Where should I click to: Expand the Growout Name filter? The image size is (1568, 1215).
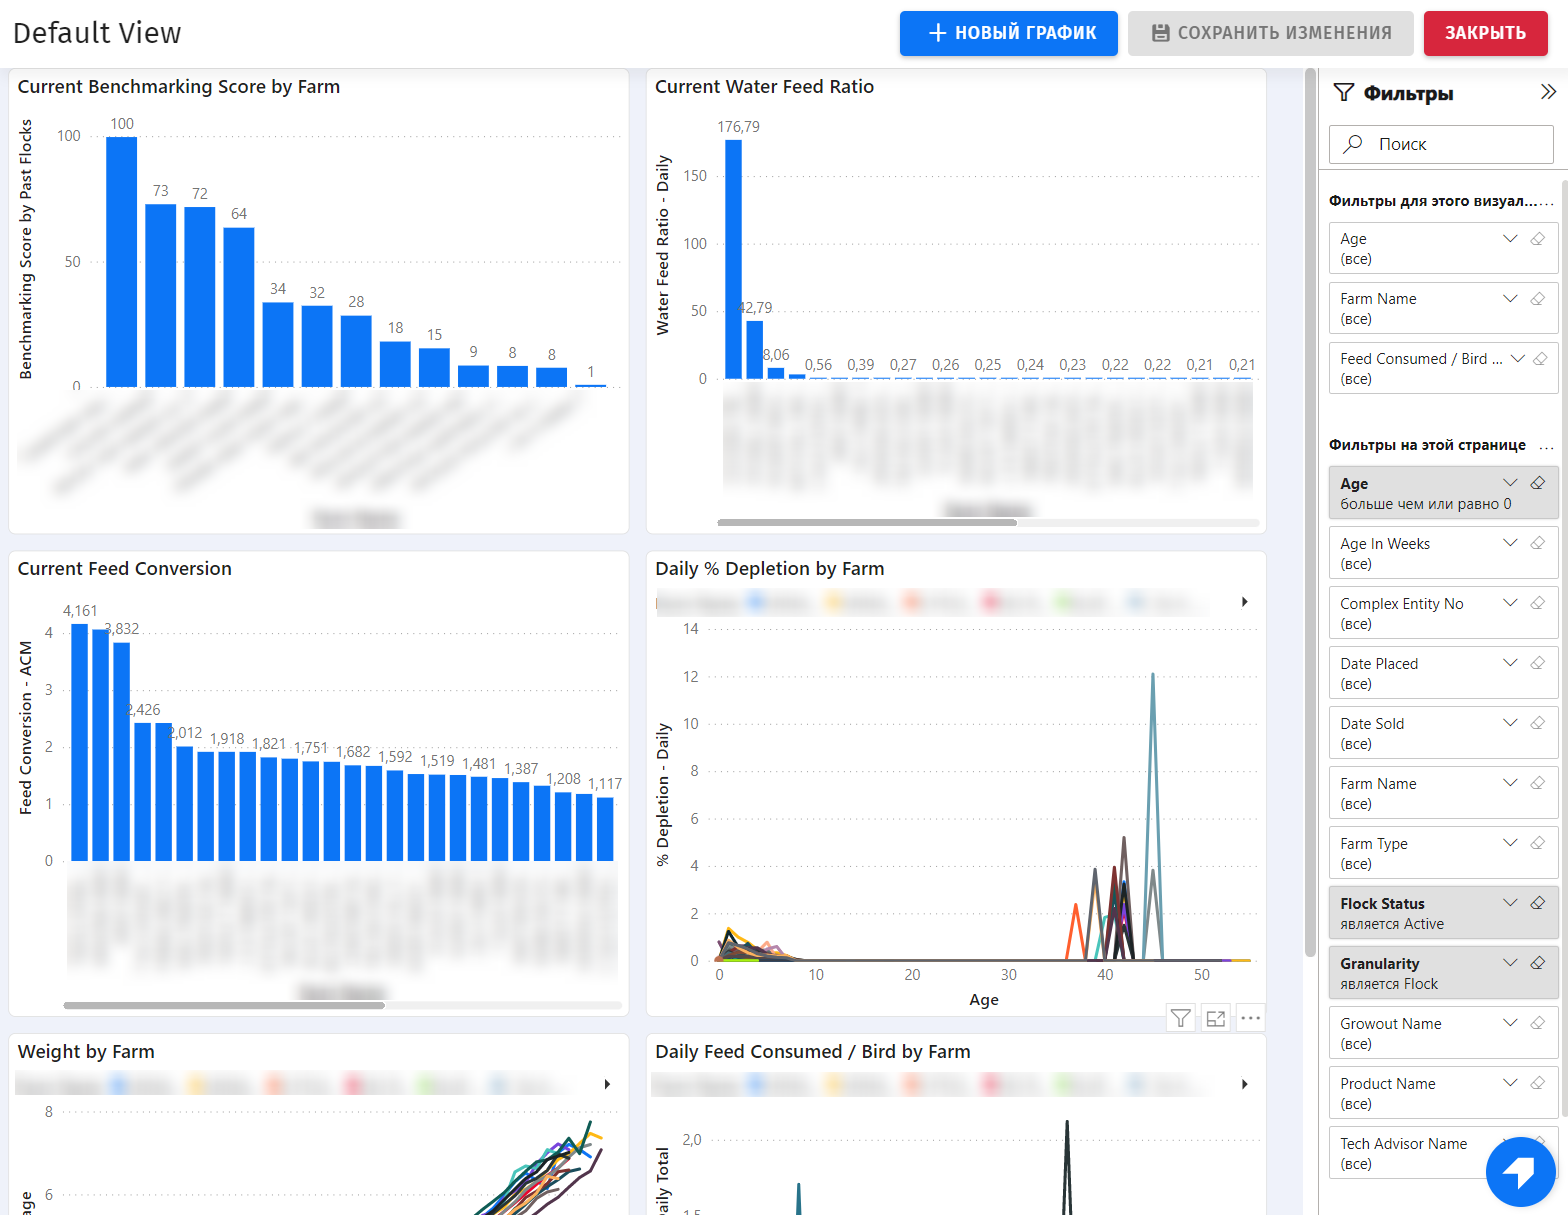pos(1510,1023)
